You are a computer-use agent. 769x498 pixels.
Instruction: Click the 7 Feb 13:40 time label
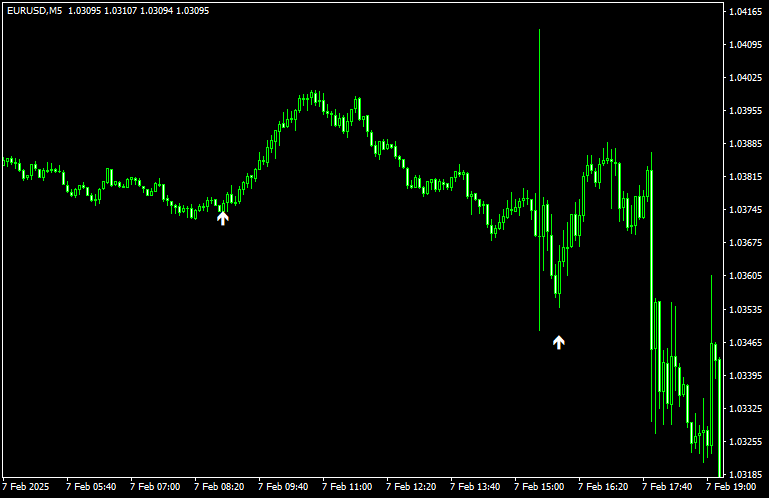[x=475, y=487]
